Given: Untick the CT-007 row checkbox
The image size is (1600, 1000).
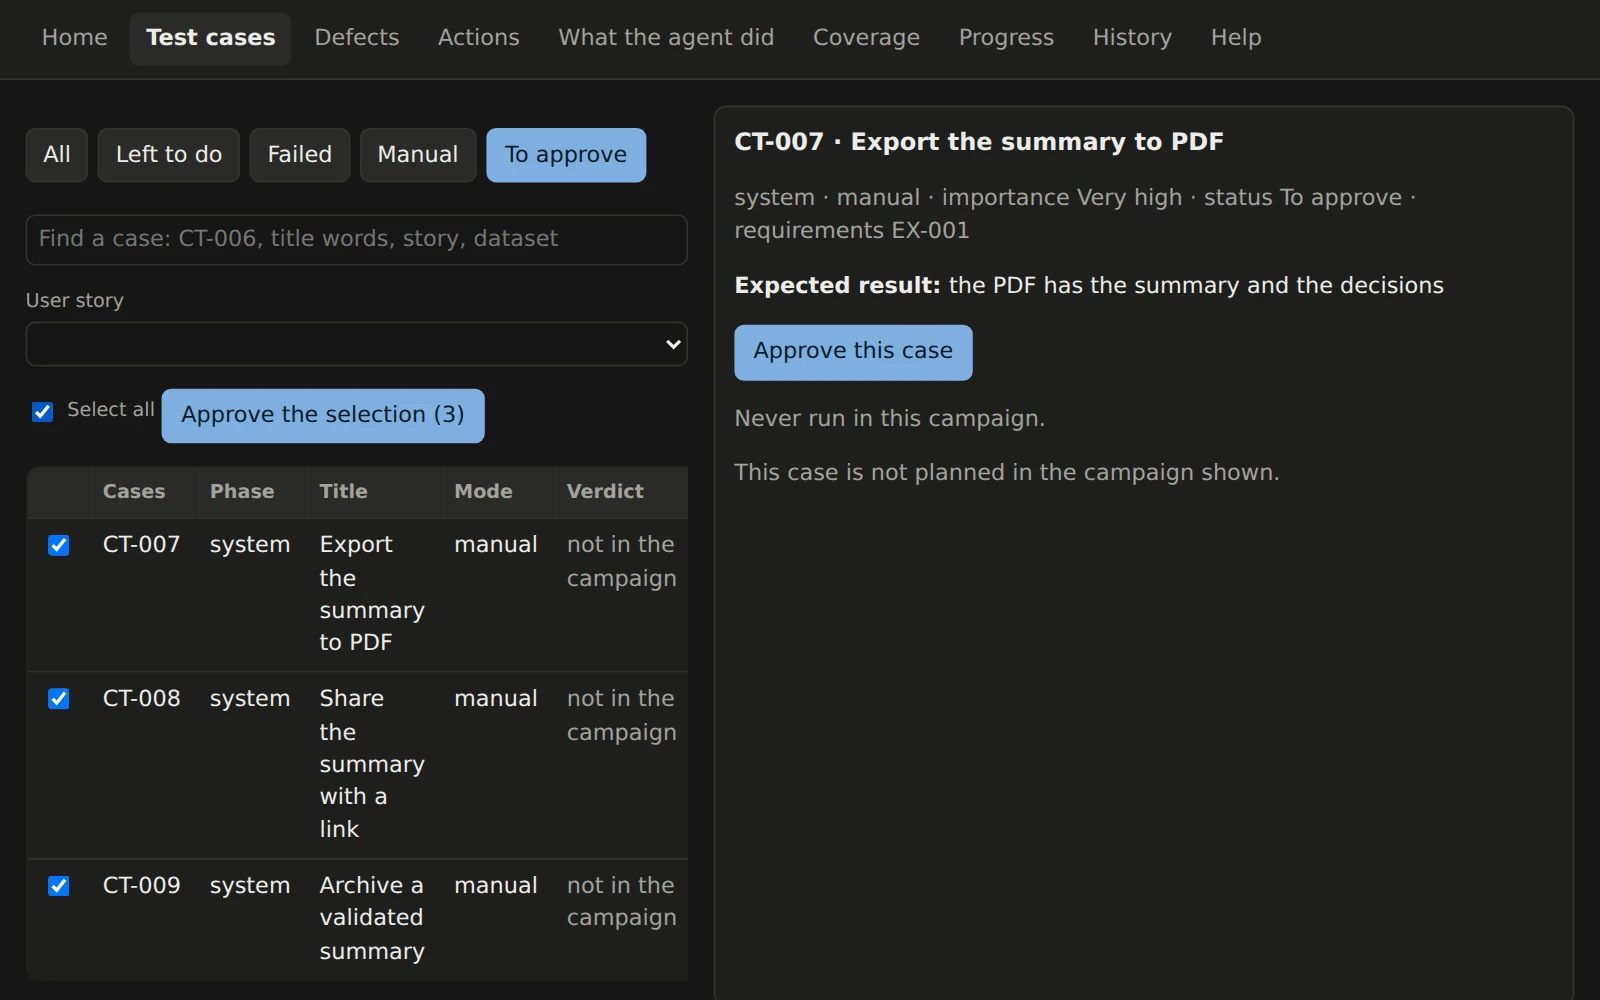Looking at the screenshot, I should (59, 545).
